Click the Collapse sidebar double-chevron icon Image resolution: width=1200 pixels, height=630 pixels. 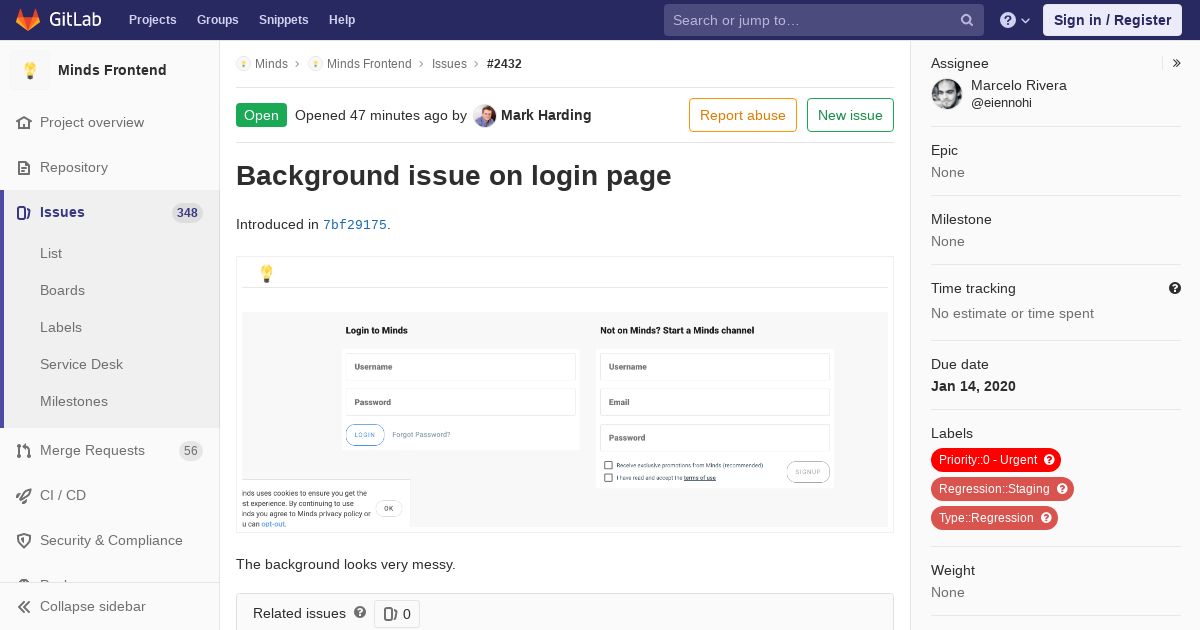pos(24,606)
